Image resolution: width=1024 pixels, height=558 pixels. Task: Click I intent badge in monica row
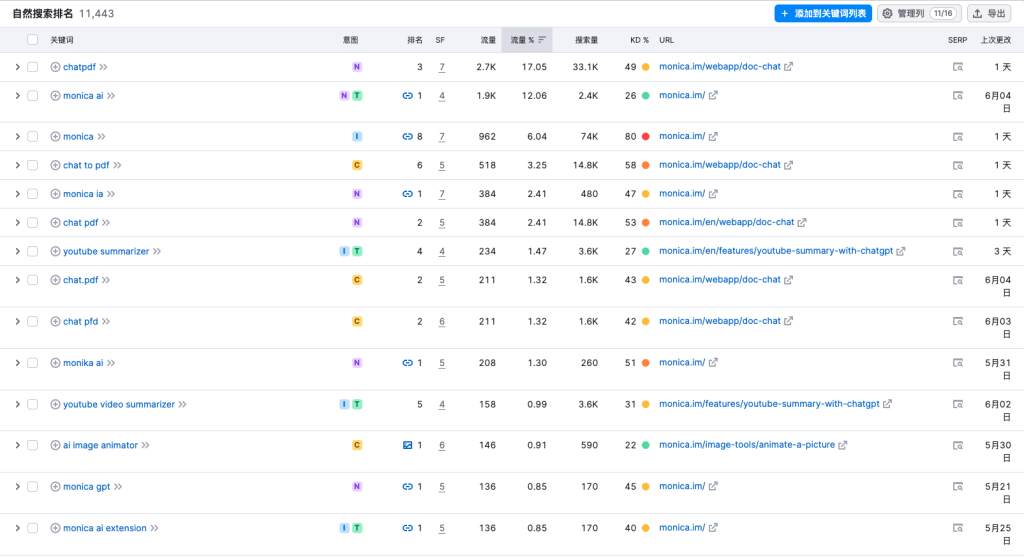[357, 137]
